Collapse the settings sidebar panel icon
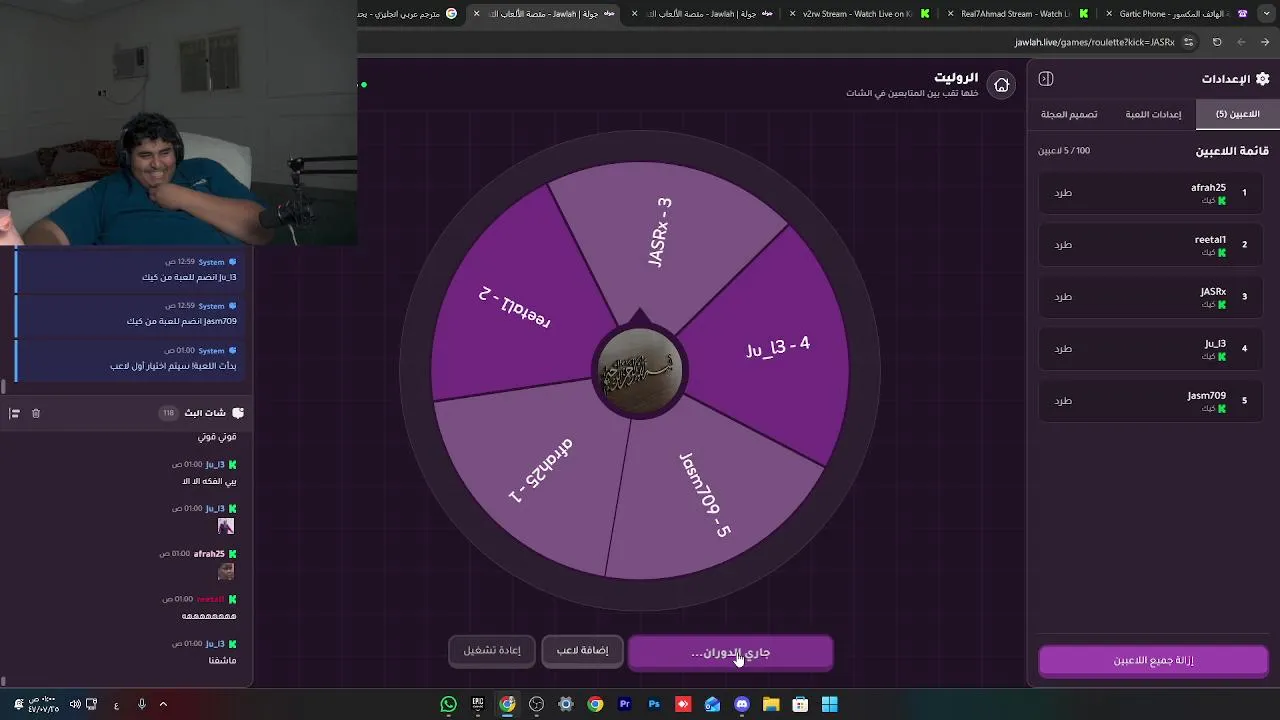This screenshot has height=720, width=1280. (x=1046, y=79)
